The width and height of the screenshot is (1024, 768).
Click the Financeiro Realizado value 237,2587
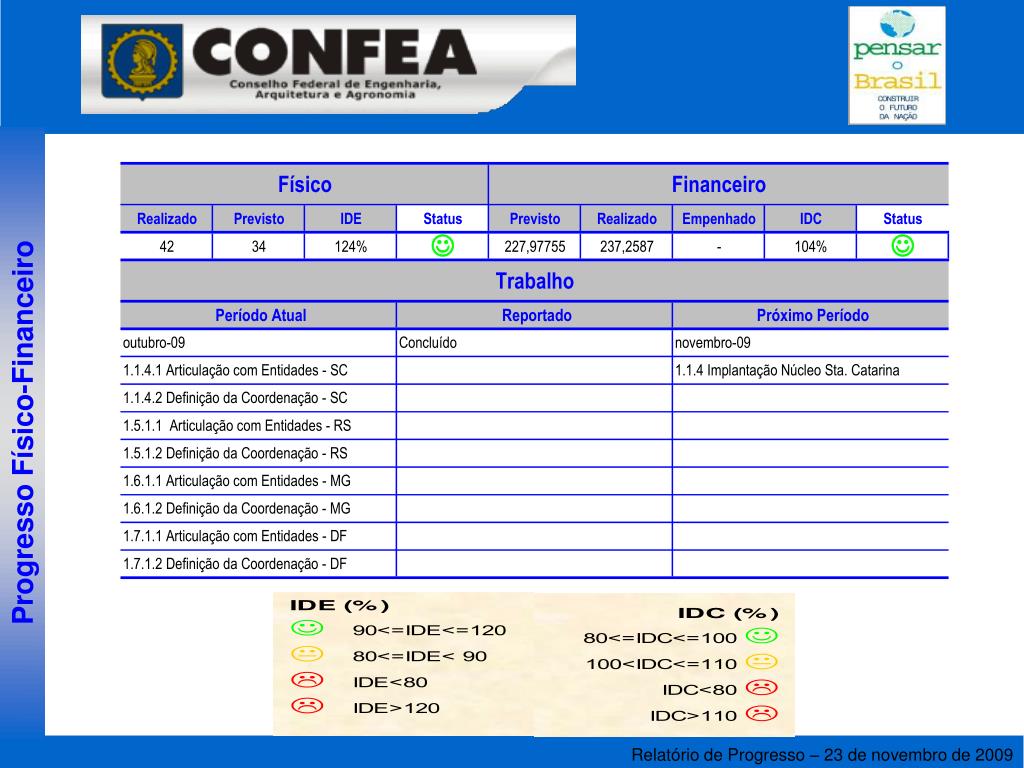[626, 246]
